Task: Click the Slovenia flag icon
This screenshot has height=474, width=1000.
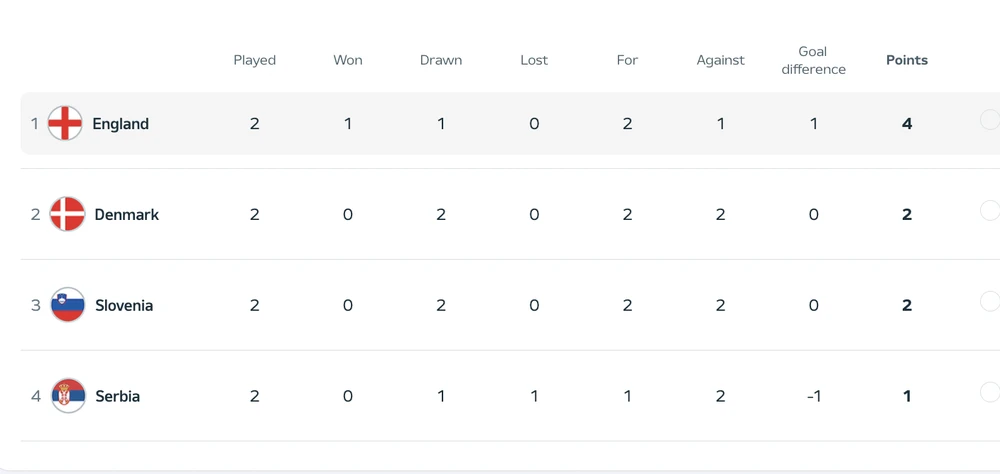Action: (x=68, y=305)
